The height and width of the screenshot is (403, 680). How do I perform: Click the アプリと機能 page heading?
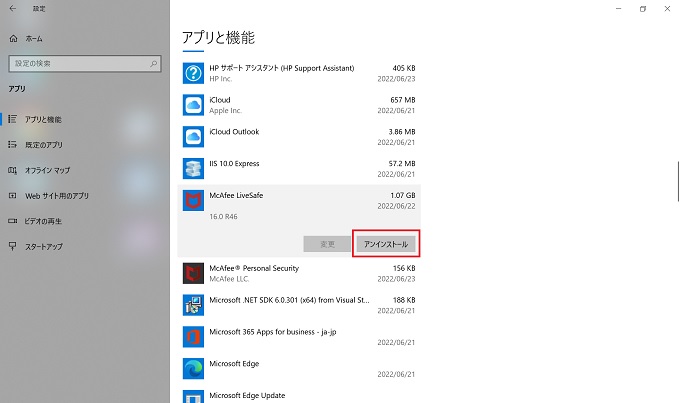(x=218, y=37)
